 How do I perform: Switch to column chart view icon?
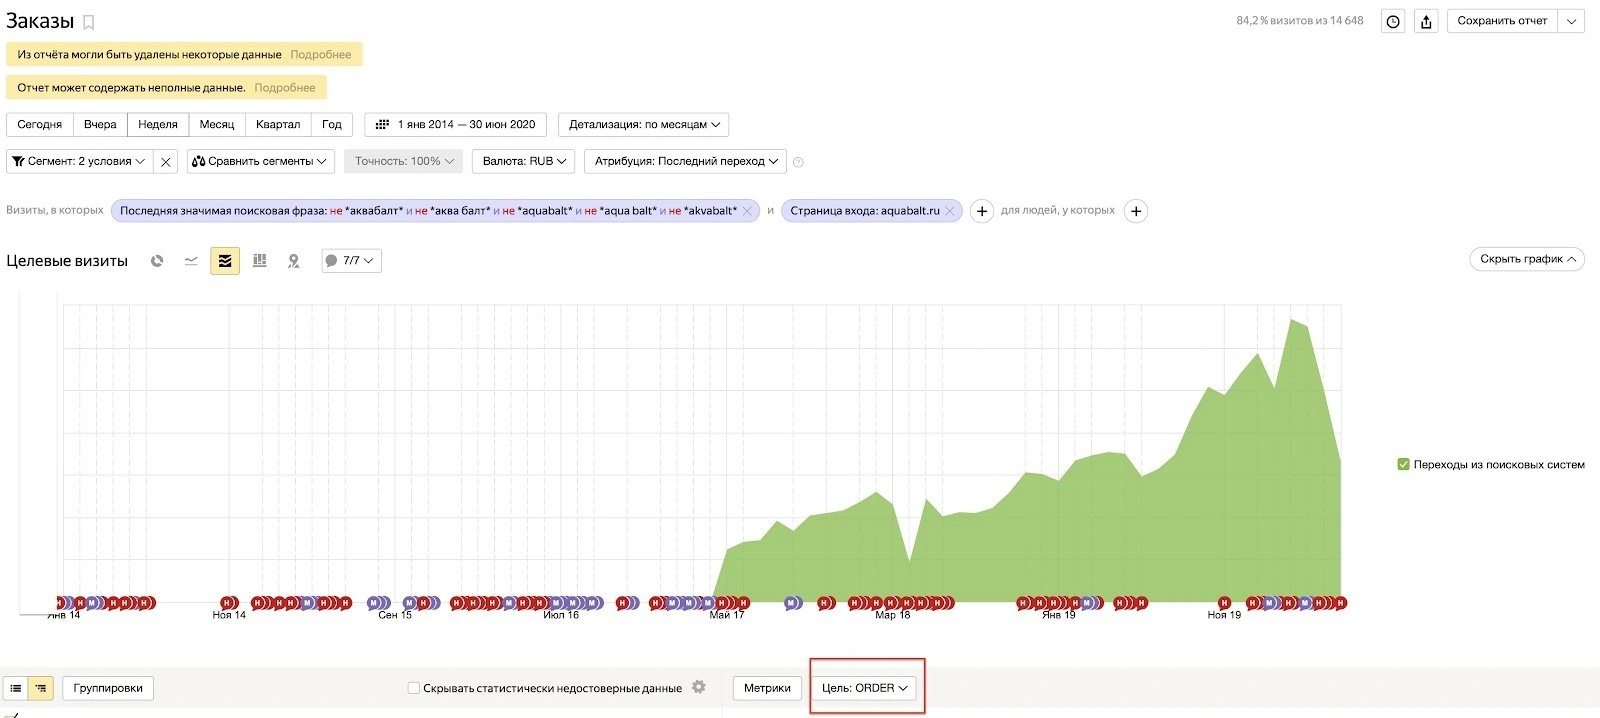(259, 261)
